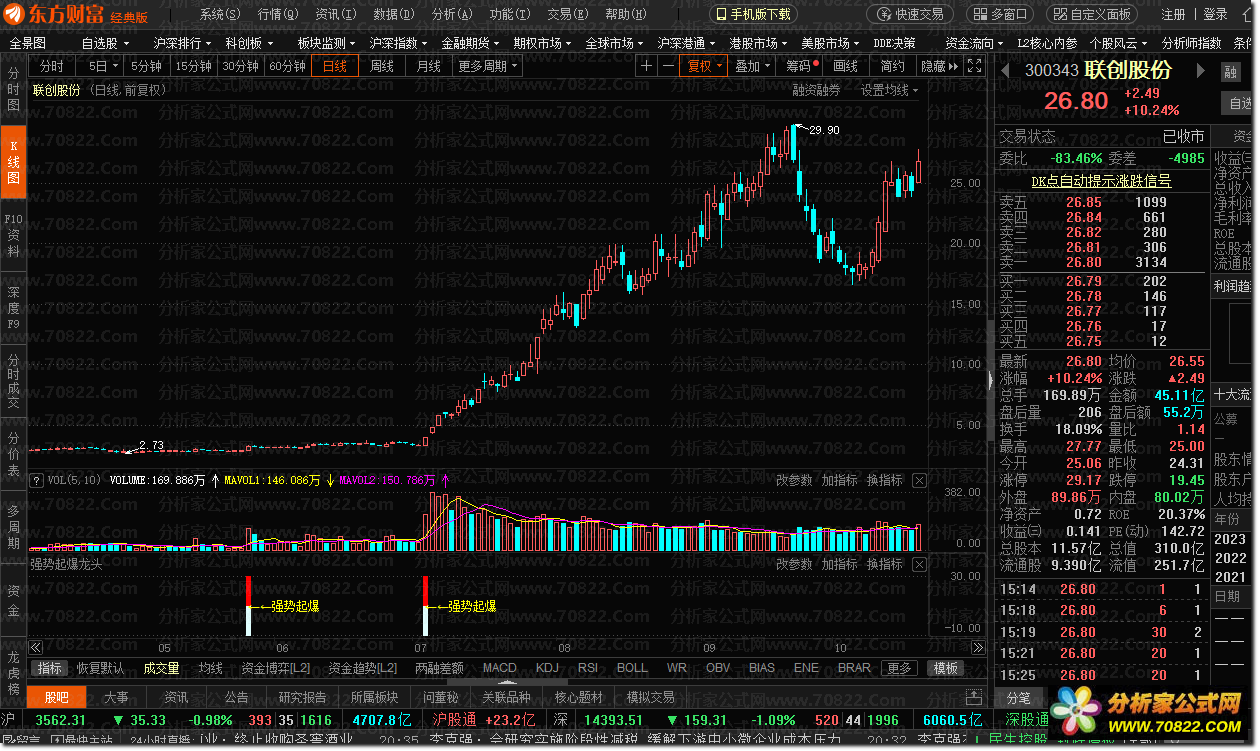Zoom in chart with plus icon
The height and width of the screenshot is (751, 1260).
(x=647, y=66)
